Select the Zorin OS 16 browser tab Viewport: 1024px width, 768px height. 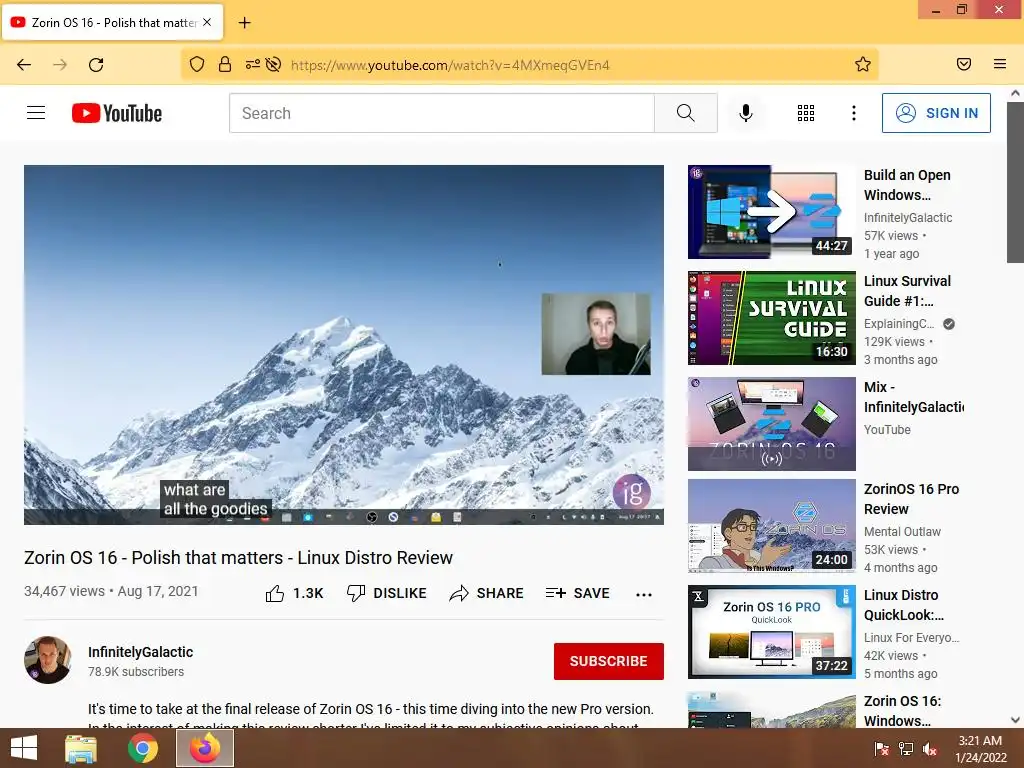click(112, 22)
